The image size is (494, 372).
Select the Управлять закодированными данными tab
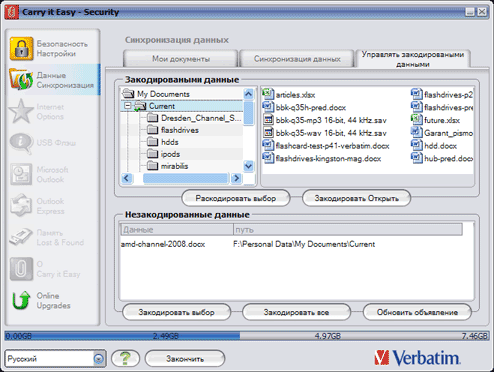pyautogui.click(x=413, y=59)
